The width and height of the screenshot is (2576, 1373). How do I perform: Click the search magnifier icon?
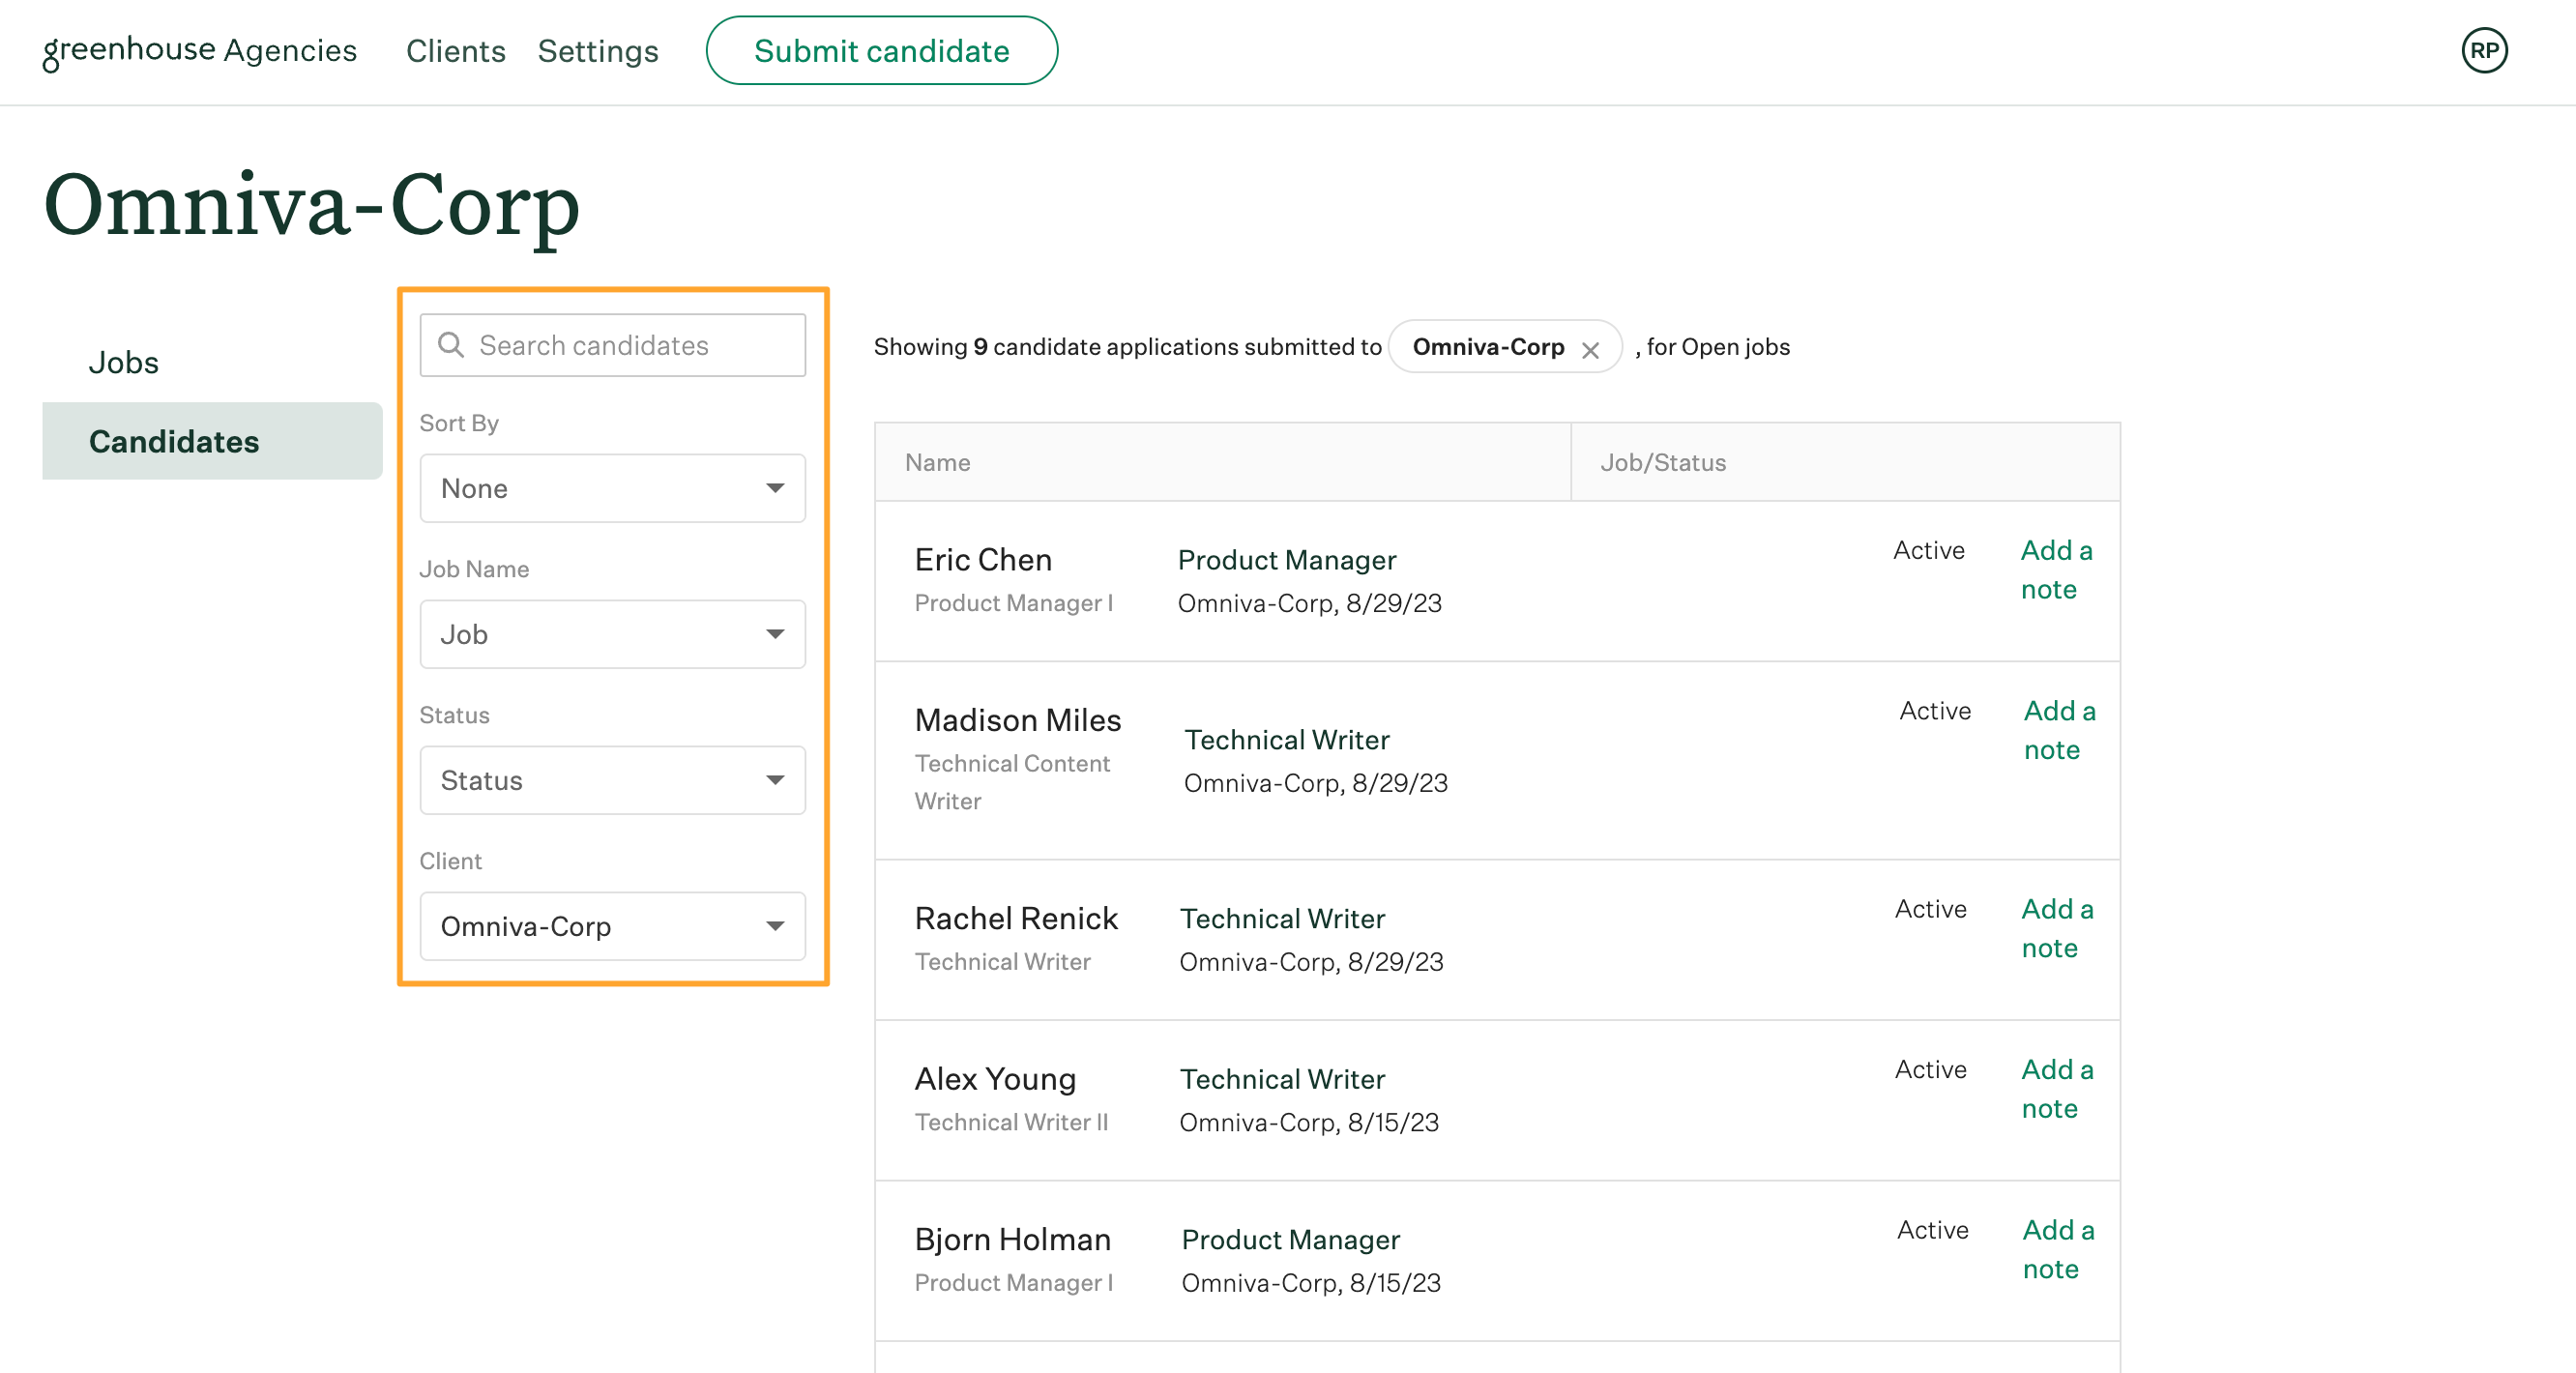click(x=451, y=345)
